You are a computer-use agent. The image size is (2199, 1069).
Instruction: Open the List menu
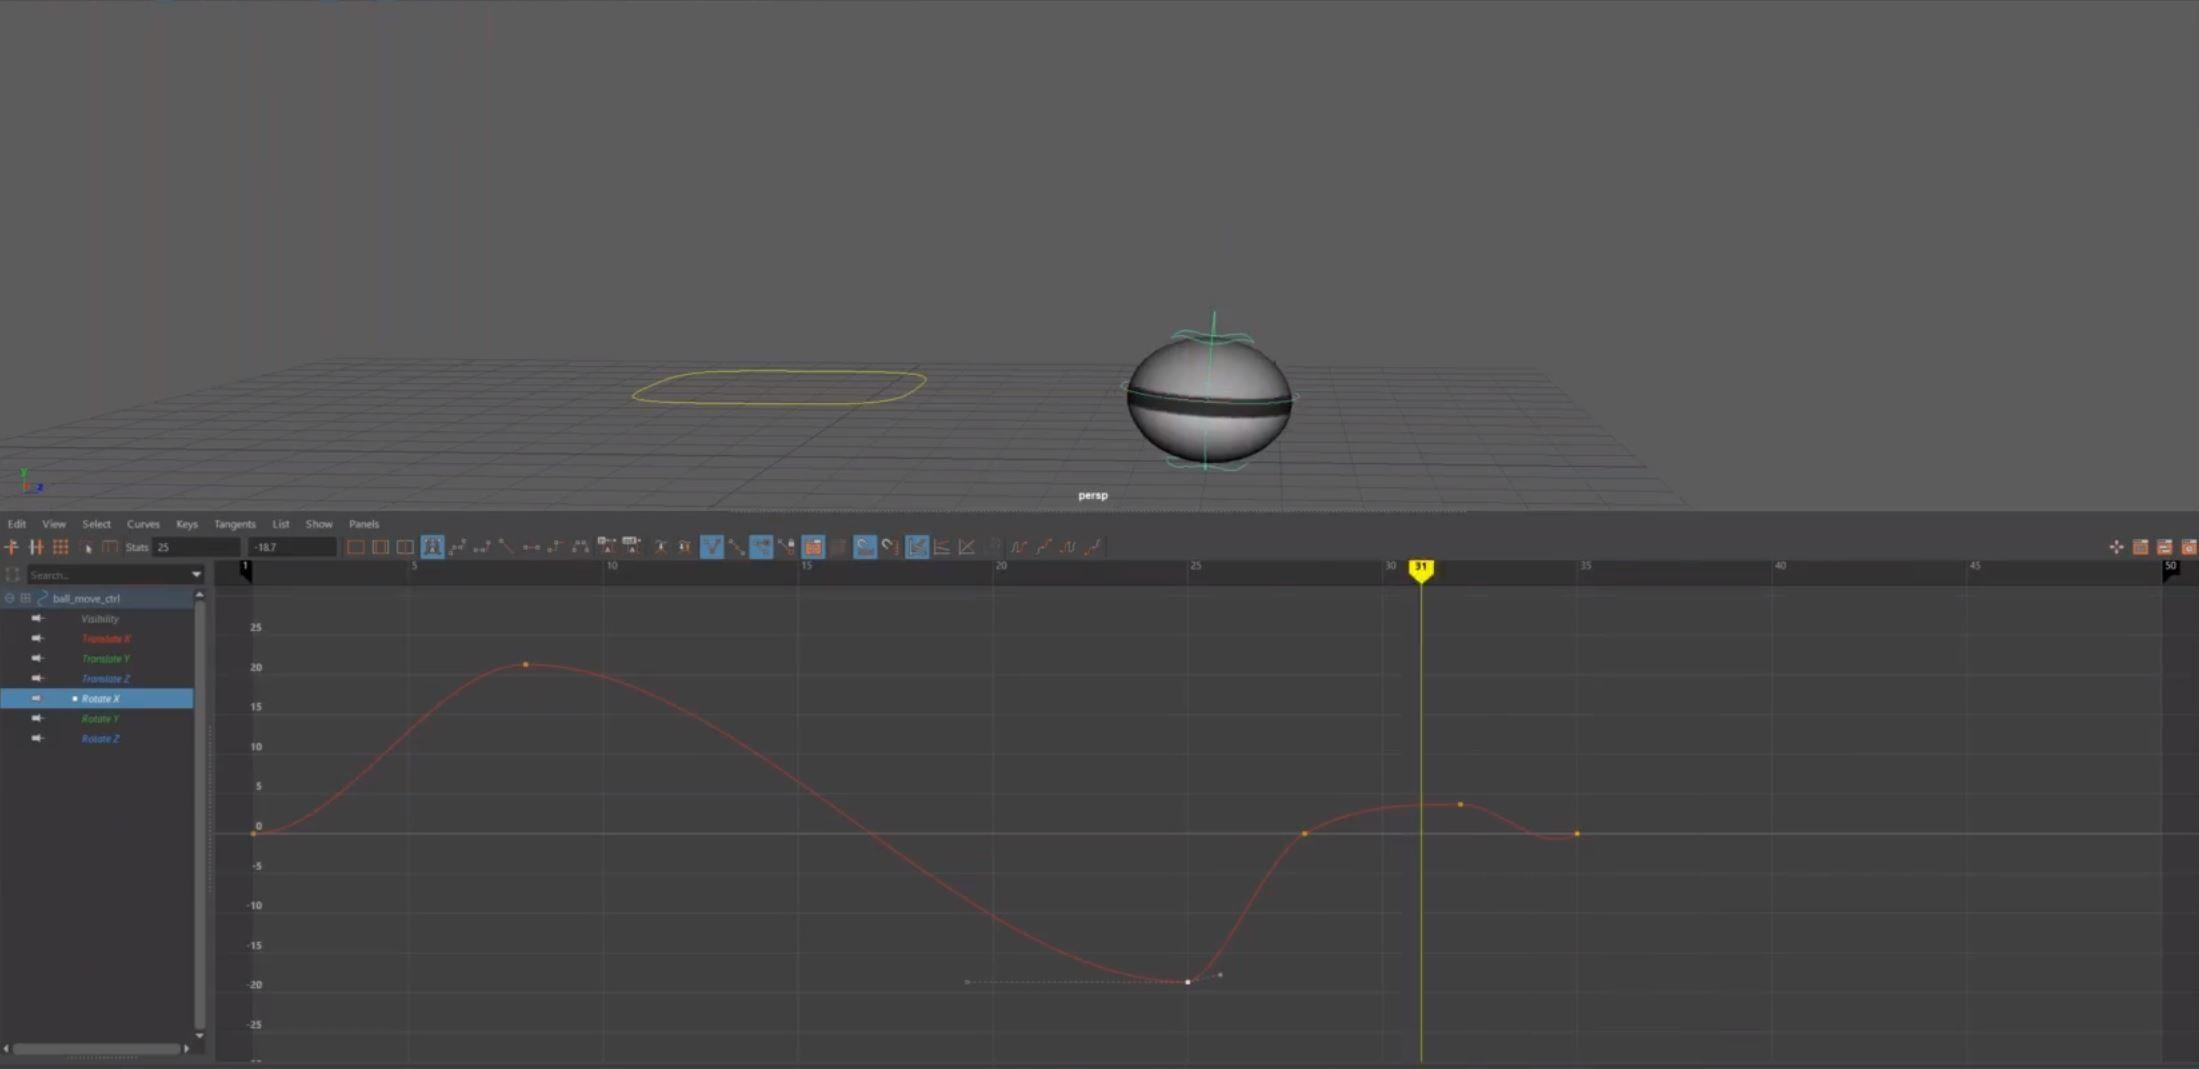coord(281,524)
